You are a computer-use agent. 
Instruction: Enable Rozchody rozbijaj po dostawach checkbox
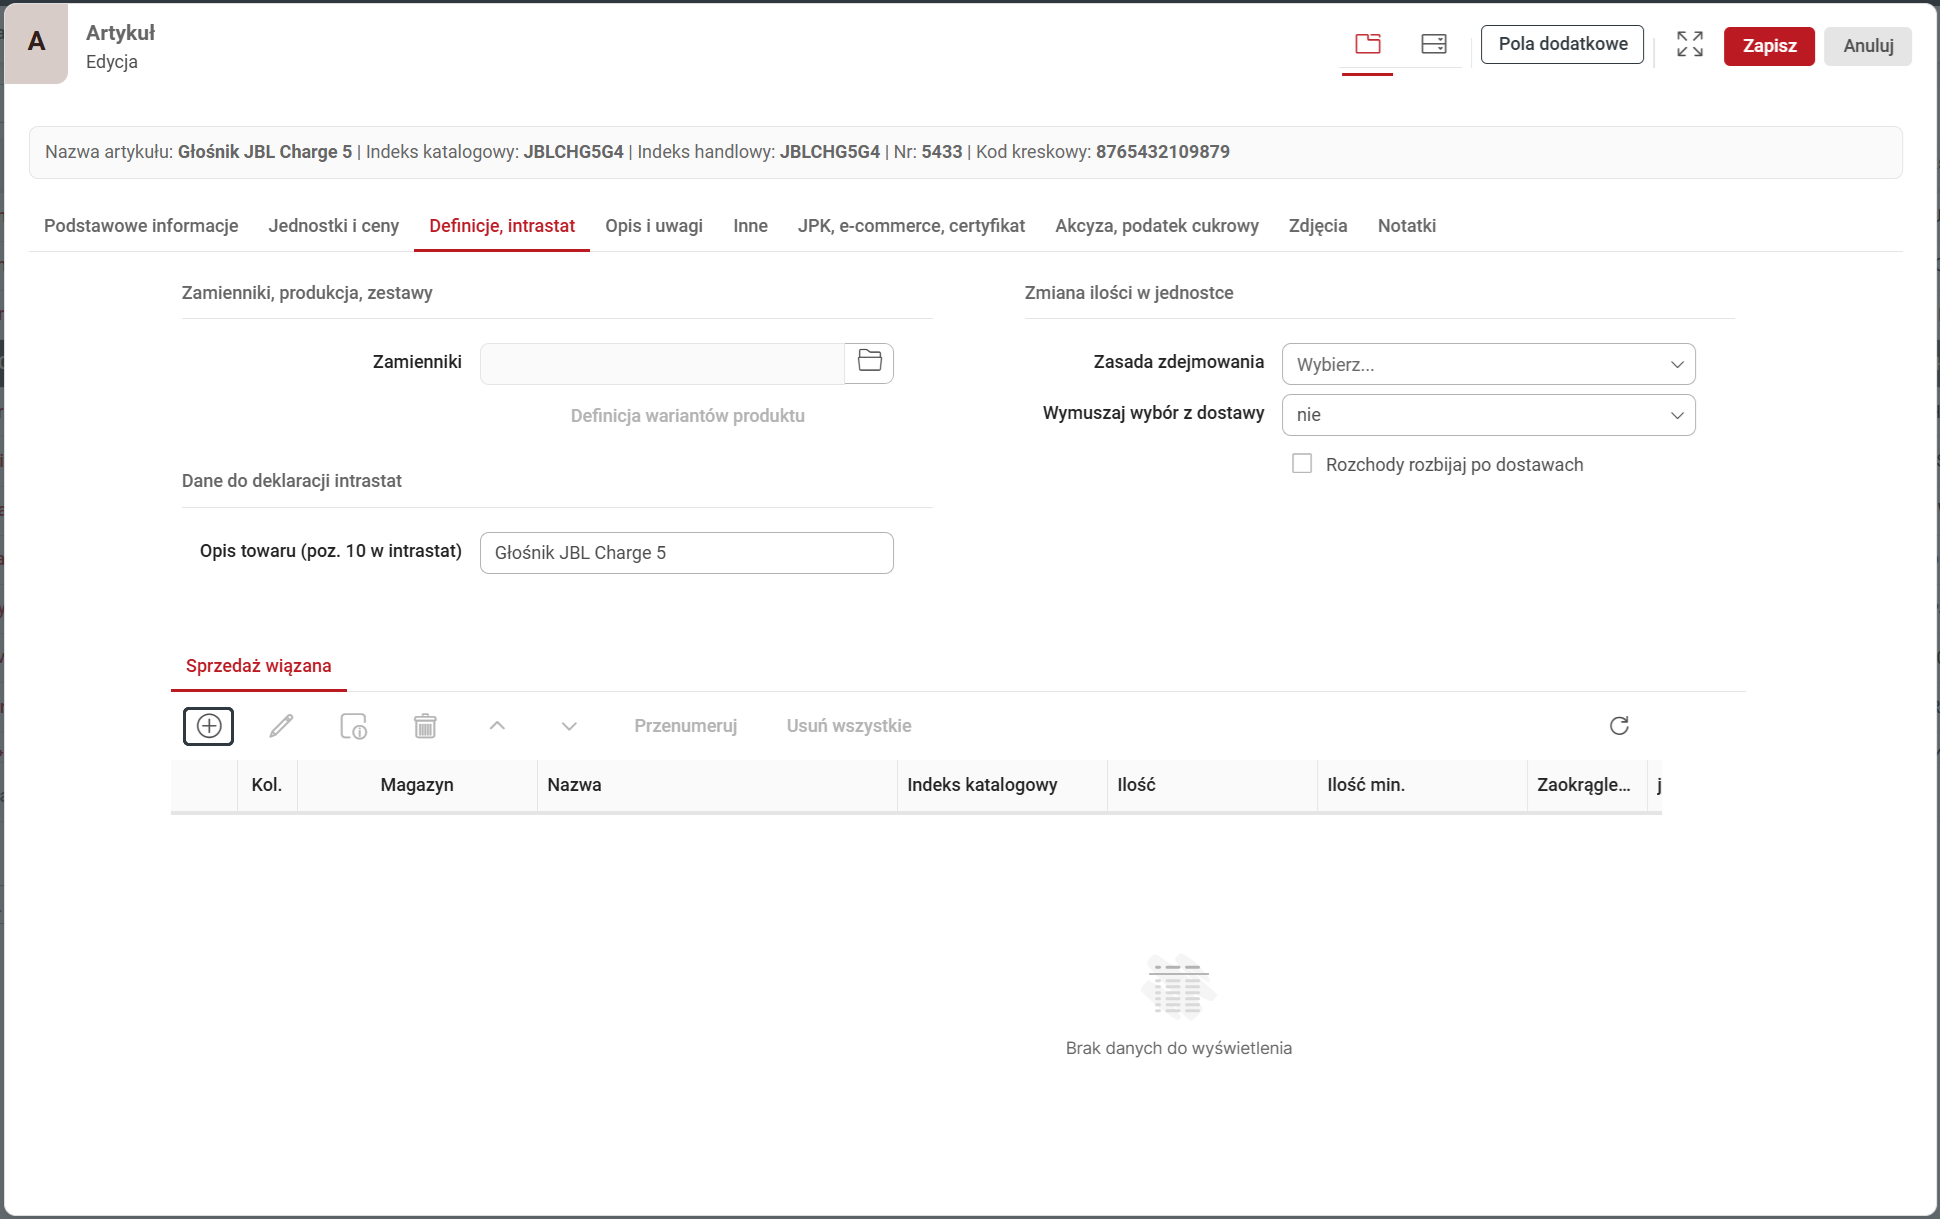pos(1302,464)
